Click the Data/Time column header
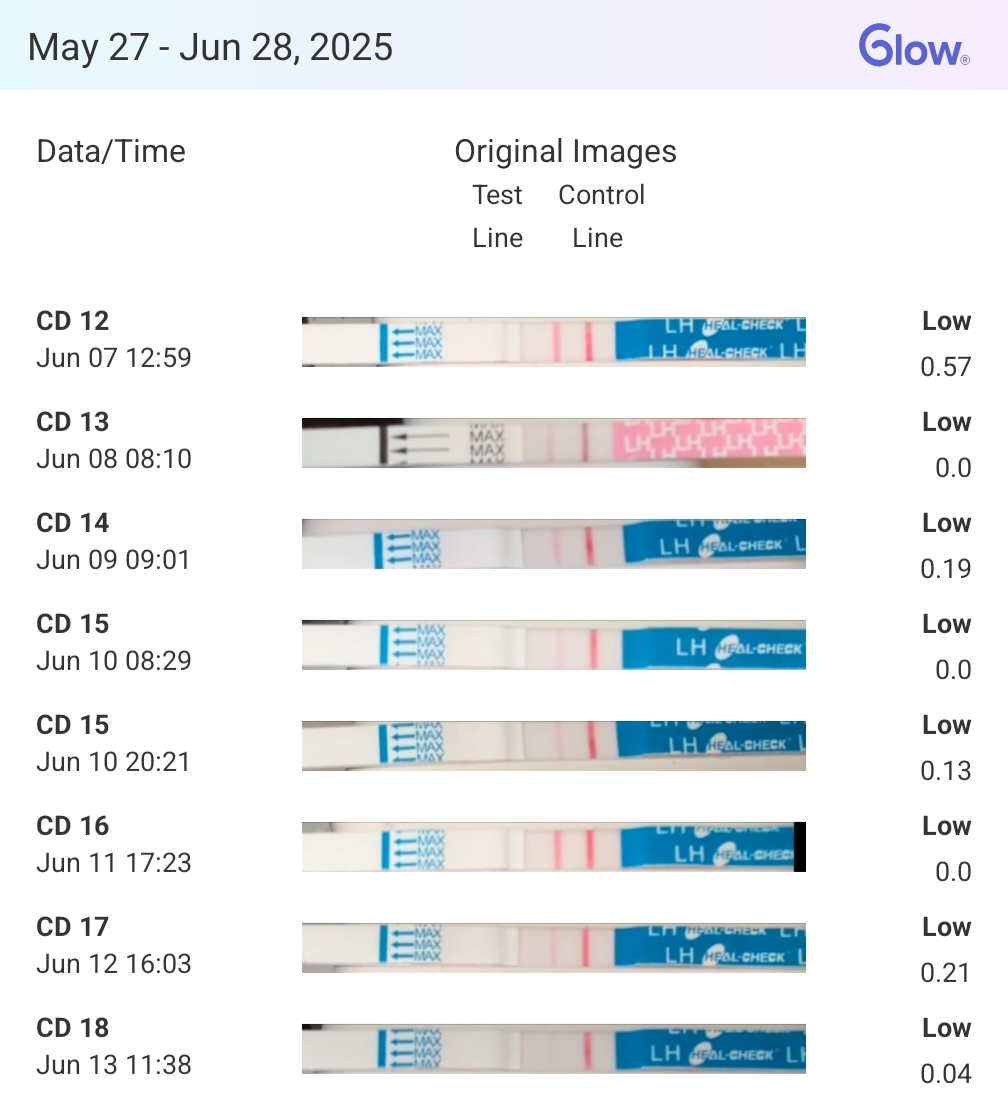The width and height of the screenshot is (1008, 1111). tap(111, 152)
